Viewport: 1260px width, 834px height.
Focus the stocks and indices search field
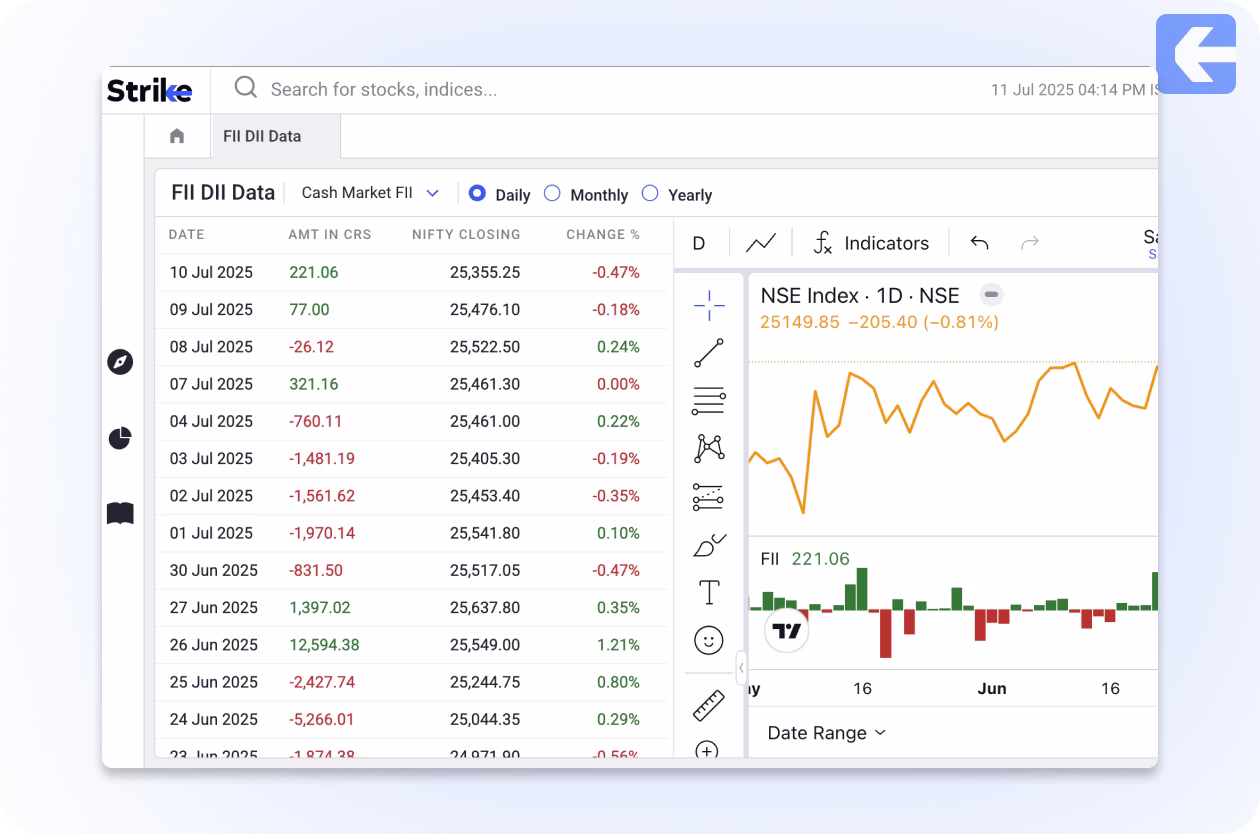pyautogui.click(x=384, y=90)
